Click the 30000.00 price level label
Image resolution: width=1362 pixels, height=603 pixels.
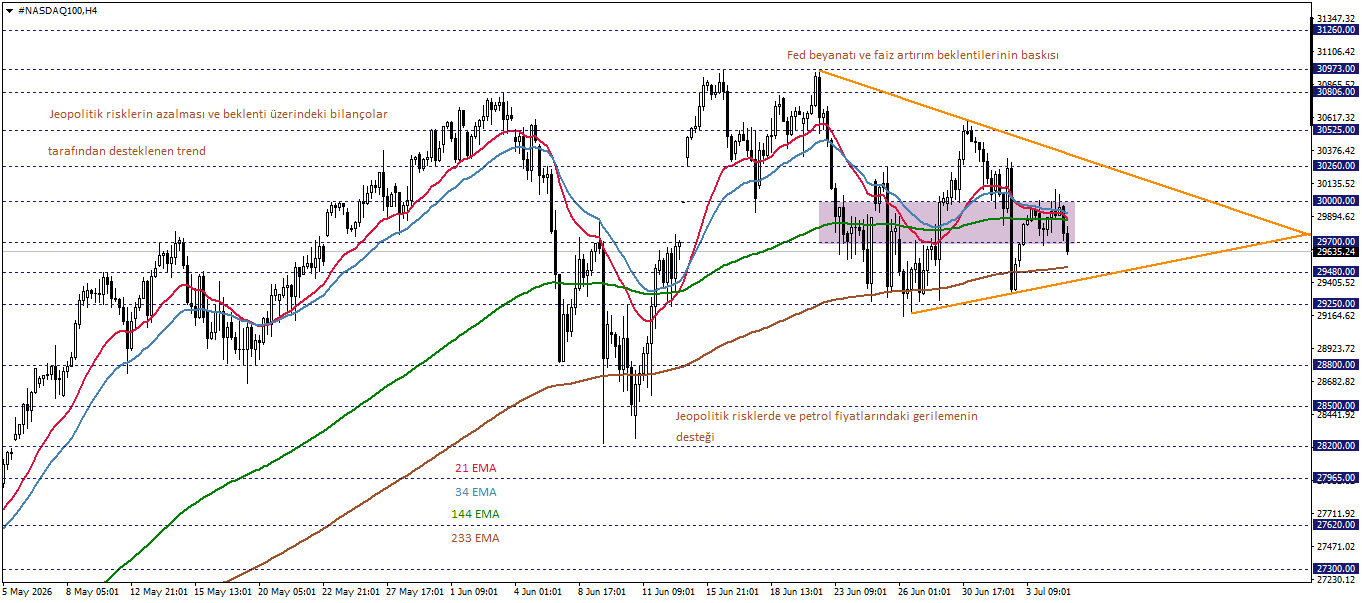pyautogui.click(x=1337, y=200)
